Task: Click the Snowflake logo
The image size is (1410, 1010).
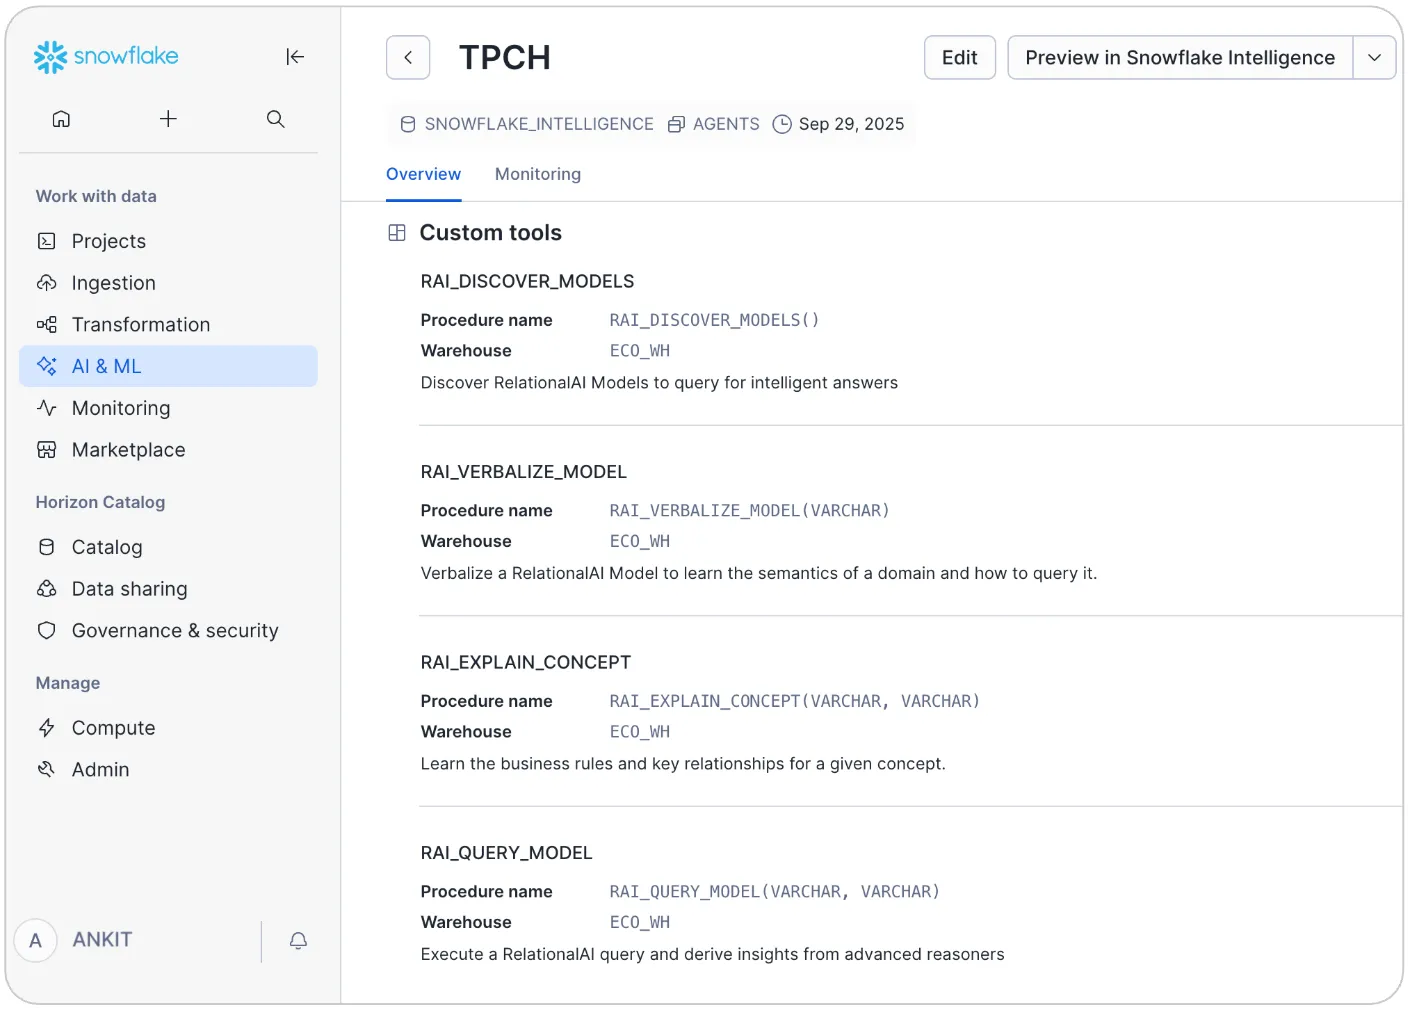Action: pos(106,57)
